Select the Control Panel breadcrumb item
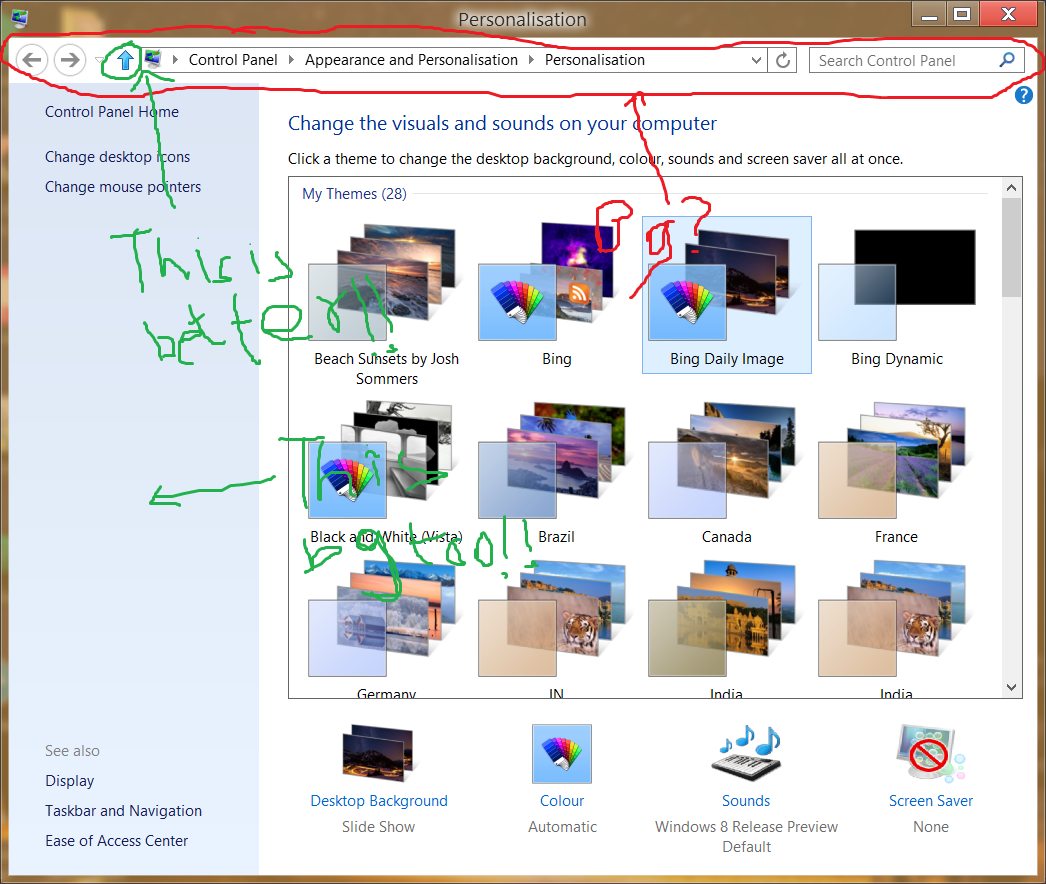Image resolution: width=1046 pixels, height=884 pixels. [233, 60]
